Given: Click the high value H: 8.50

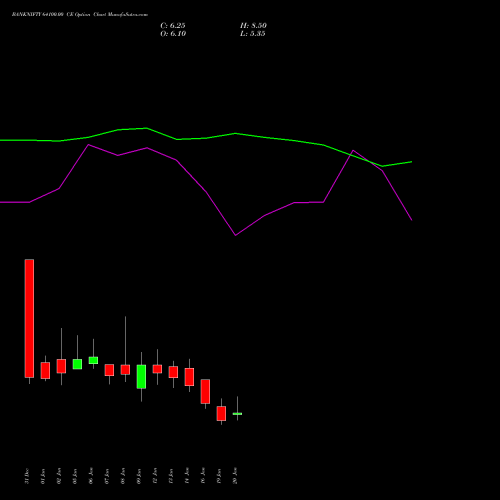Looking at the screenshot, I should click(253, 26).
